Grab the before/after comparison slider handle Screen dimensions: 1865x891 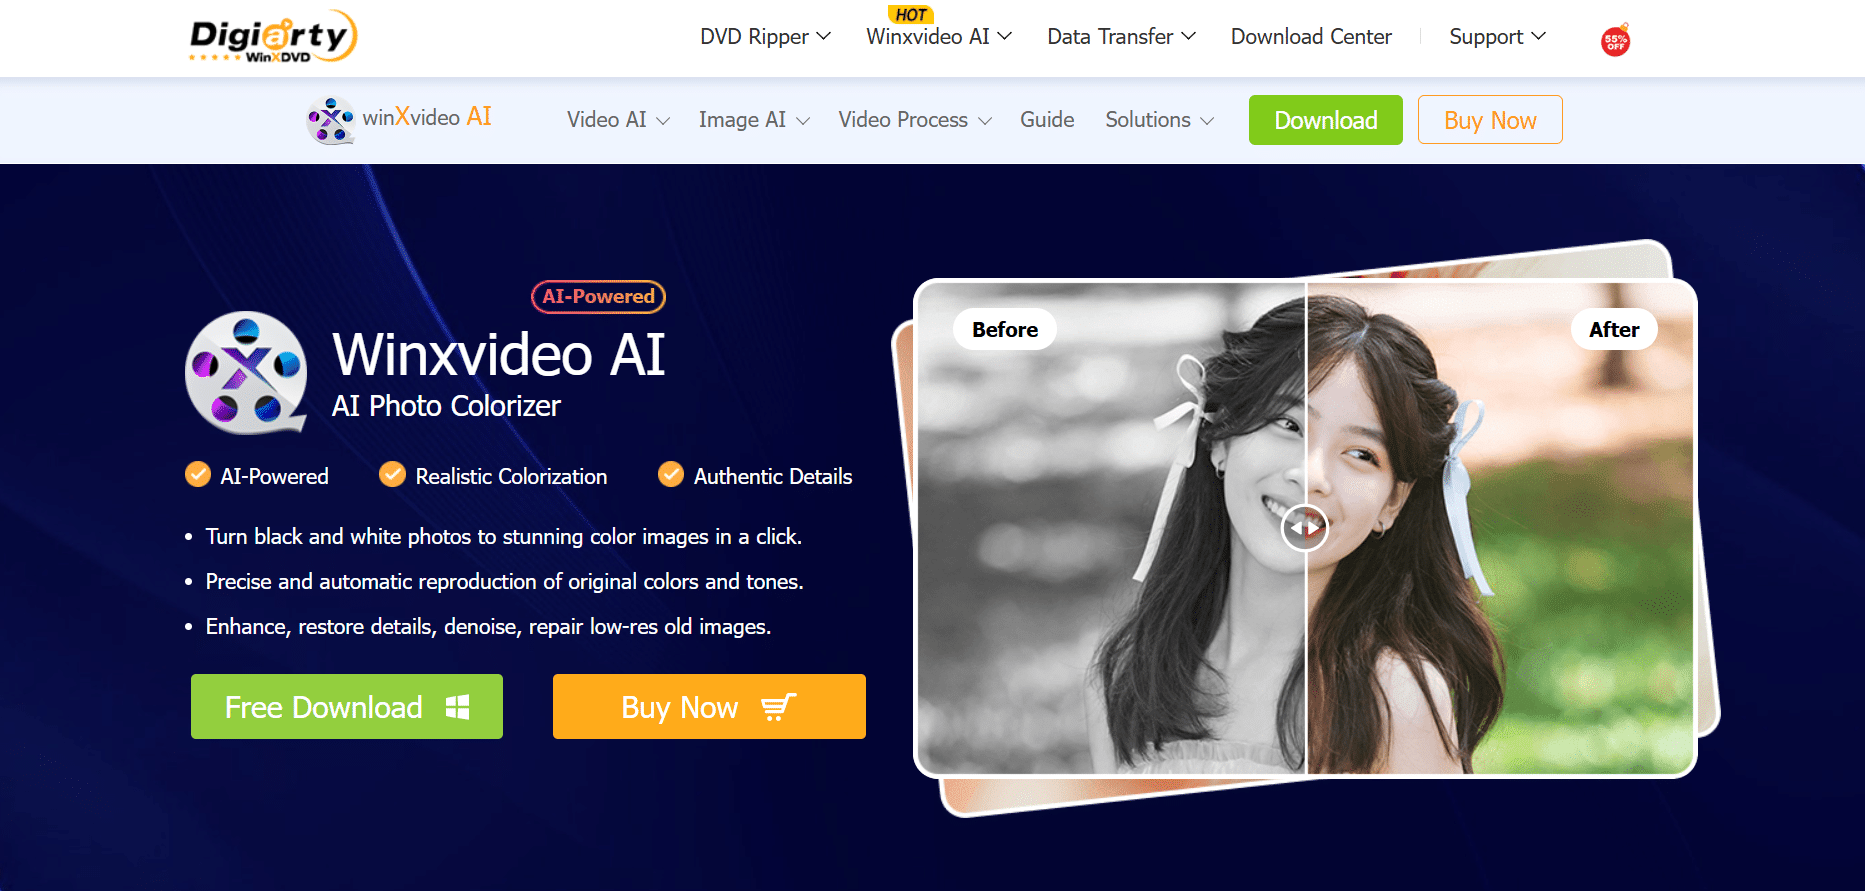pyautogui.click(x=1304, y=527)
